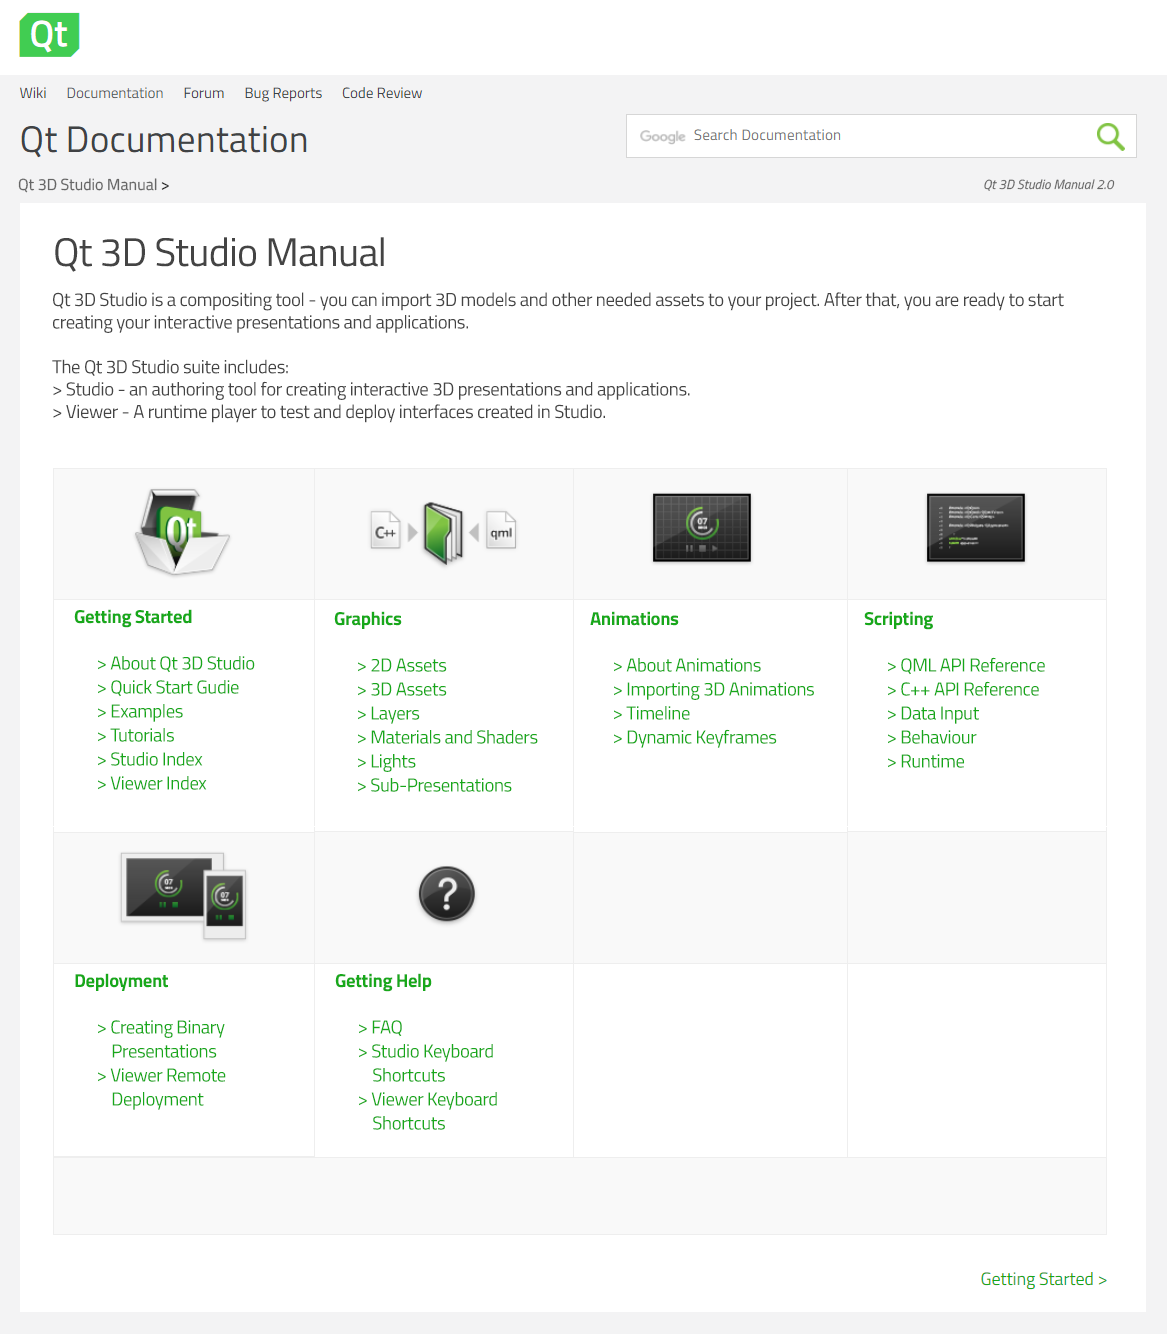Click the green search magnifier icon
The width and height of the screenshot is (1167, 1334).
1110,136
